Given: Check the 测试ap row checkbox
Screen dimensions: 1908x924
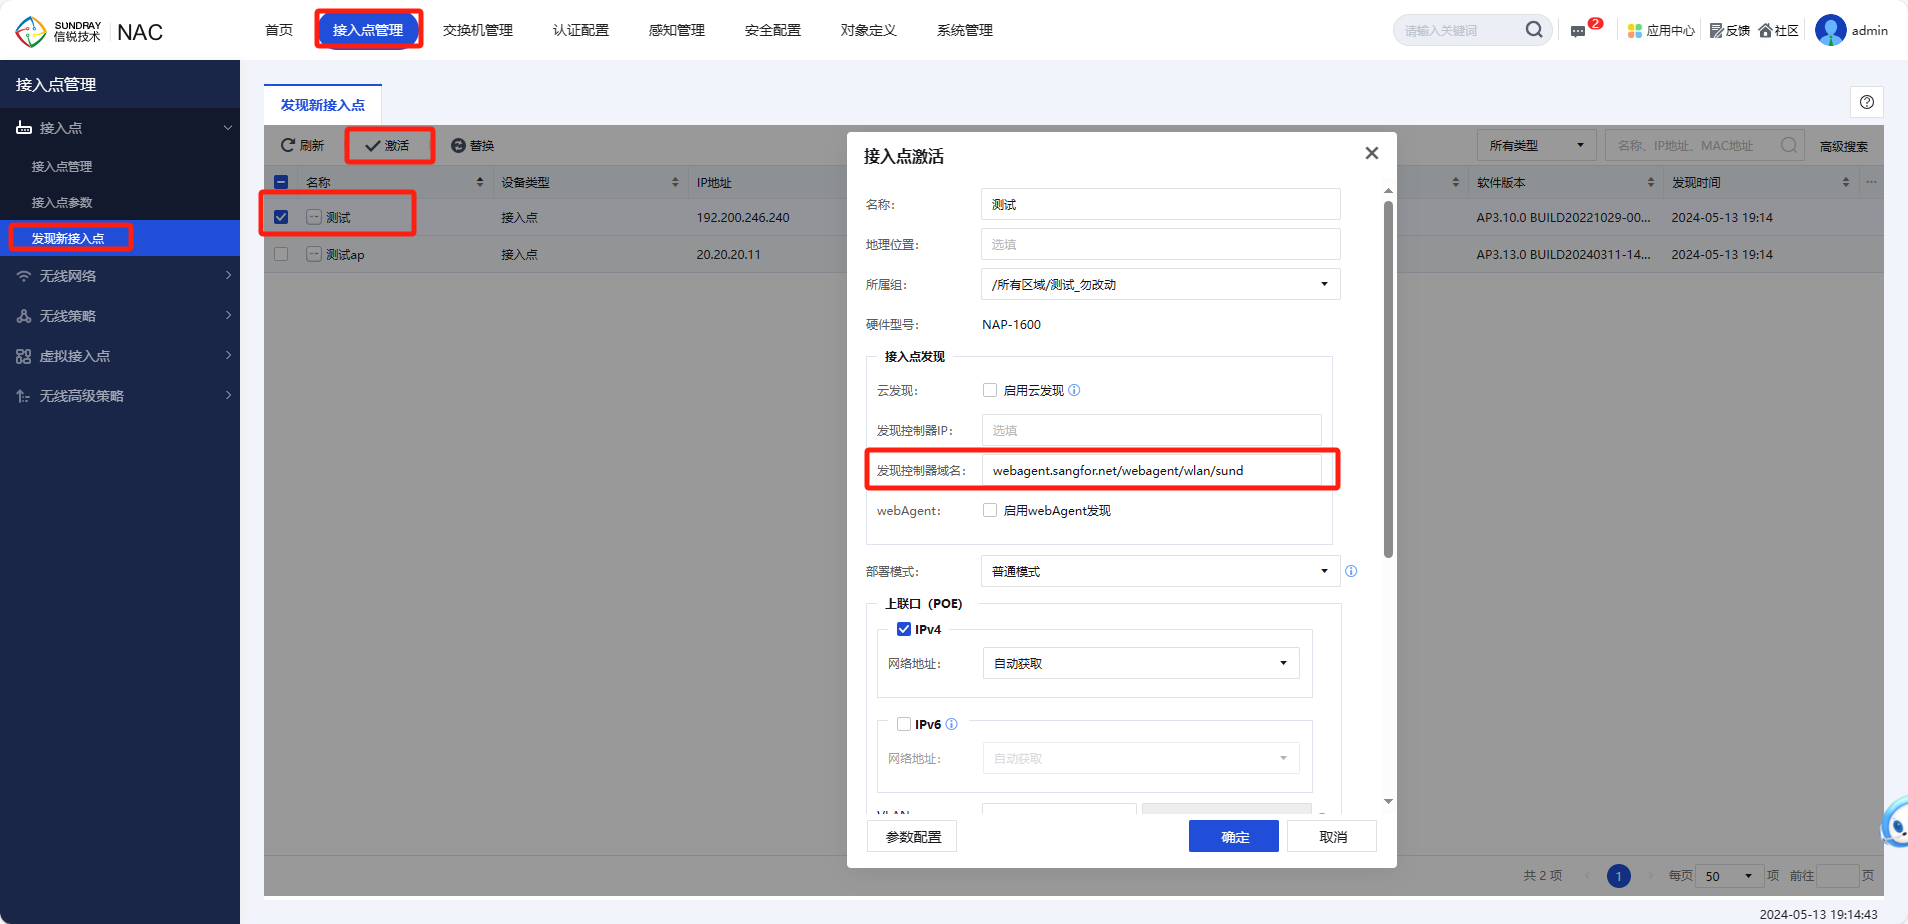Looking at the screenshot, I should coord(281,254).
